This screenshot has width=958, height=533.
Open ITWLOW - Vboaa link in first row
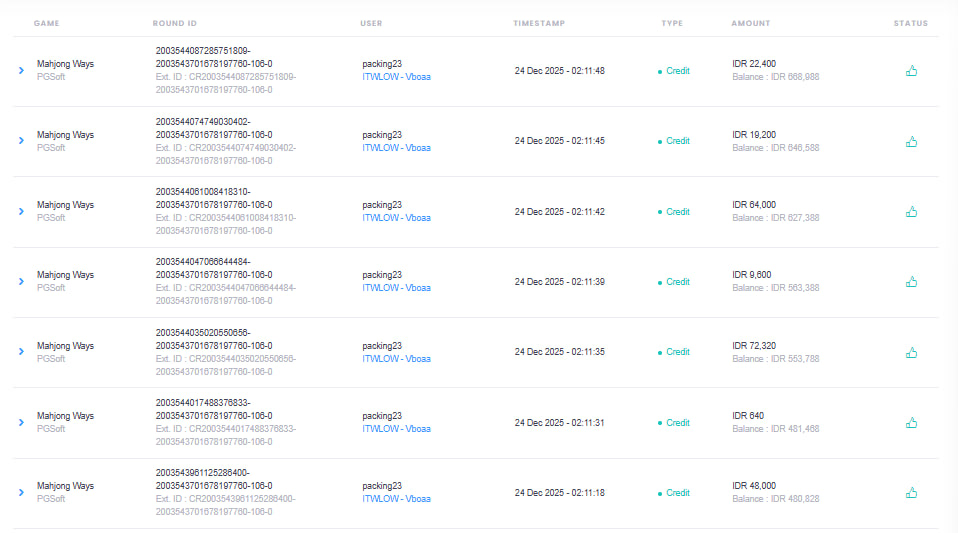tap(396, 77)
